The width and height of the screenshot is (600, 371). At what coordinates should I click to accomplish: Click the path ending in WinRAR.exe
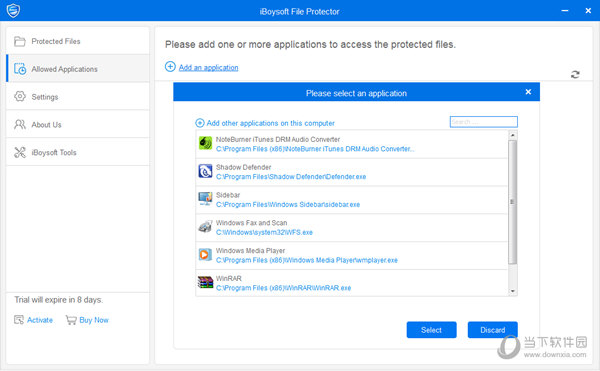283,288
